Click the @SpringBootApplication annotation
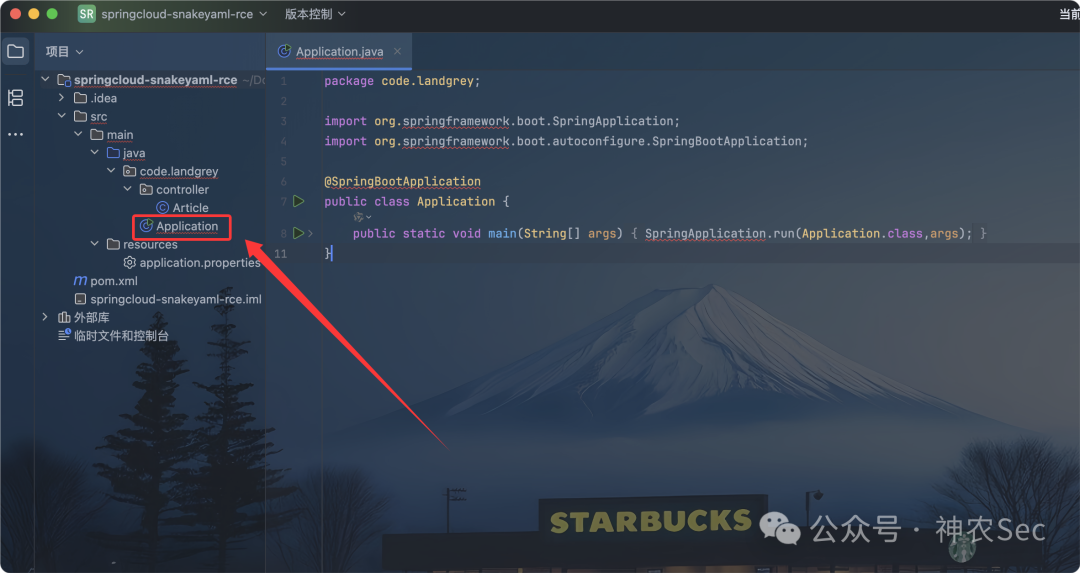This screenshot has height=573, width=1080. point(403,182)
